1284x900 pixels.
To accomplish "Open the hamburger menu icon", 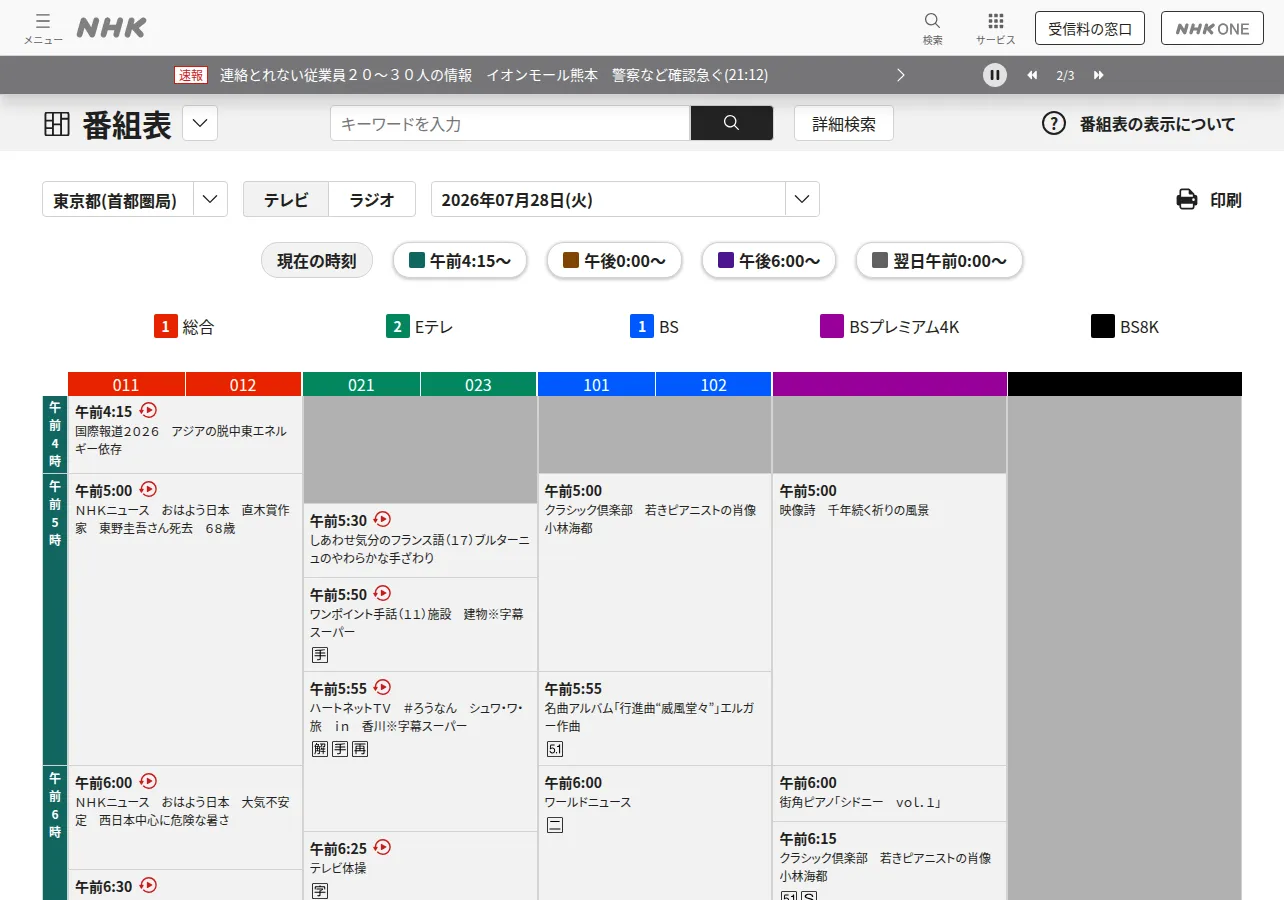I will (43, 21).
